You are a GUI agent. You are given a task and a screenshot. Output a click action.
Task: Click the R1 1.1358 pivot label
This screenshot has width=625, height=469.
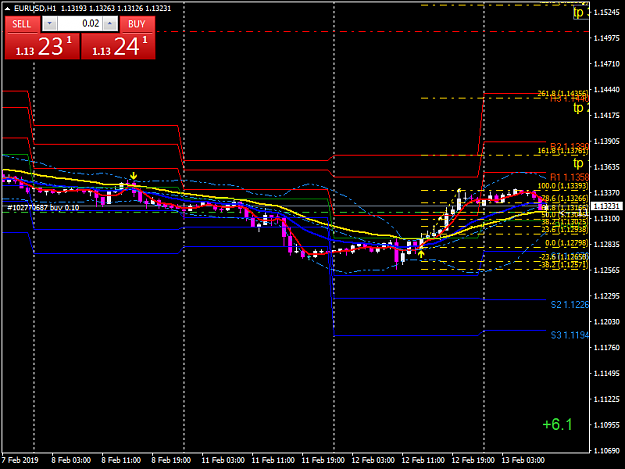pos(569,177)
